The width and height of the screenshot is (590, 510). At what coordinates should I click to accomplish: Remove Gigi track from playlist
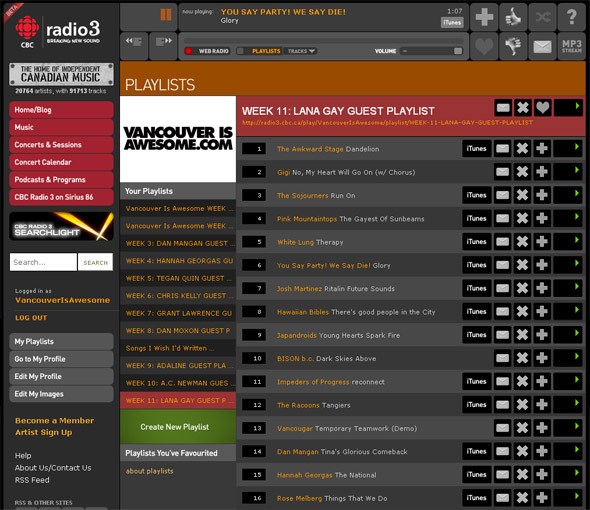(522, 172)
